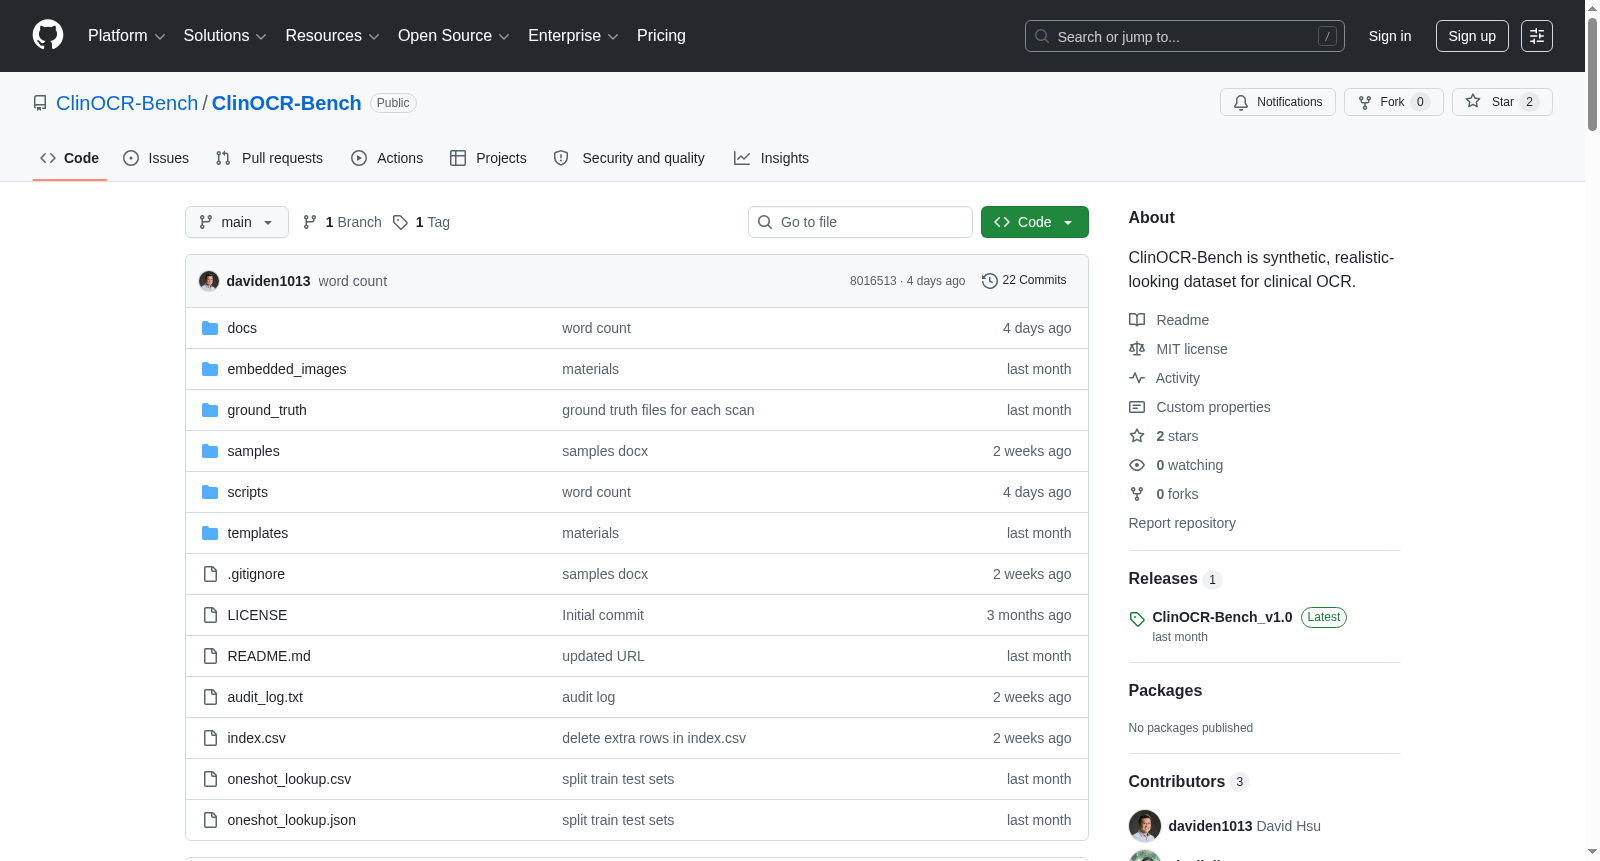Click the eye icon next to watching
The width and height of the screenshot is (1600, 861).
coord(1137,465)
